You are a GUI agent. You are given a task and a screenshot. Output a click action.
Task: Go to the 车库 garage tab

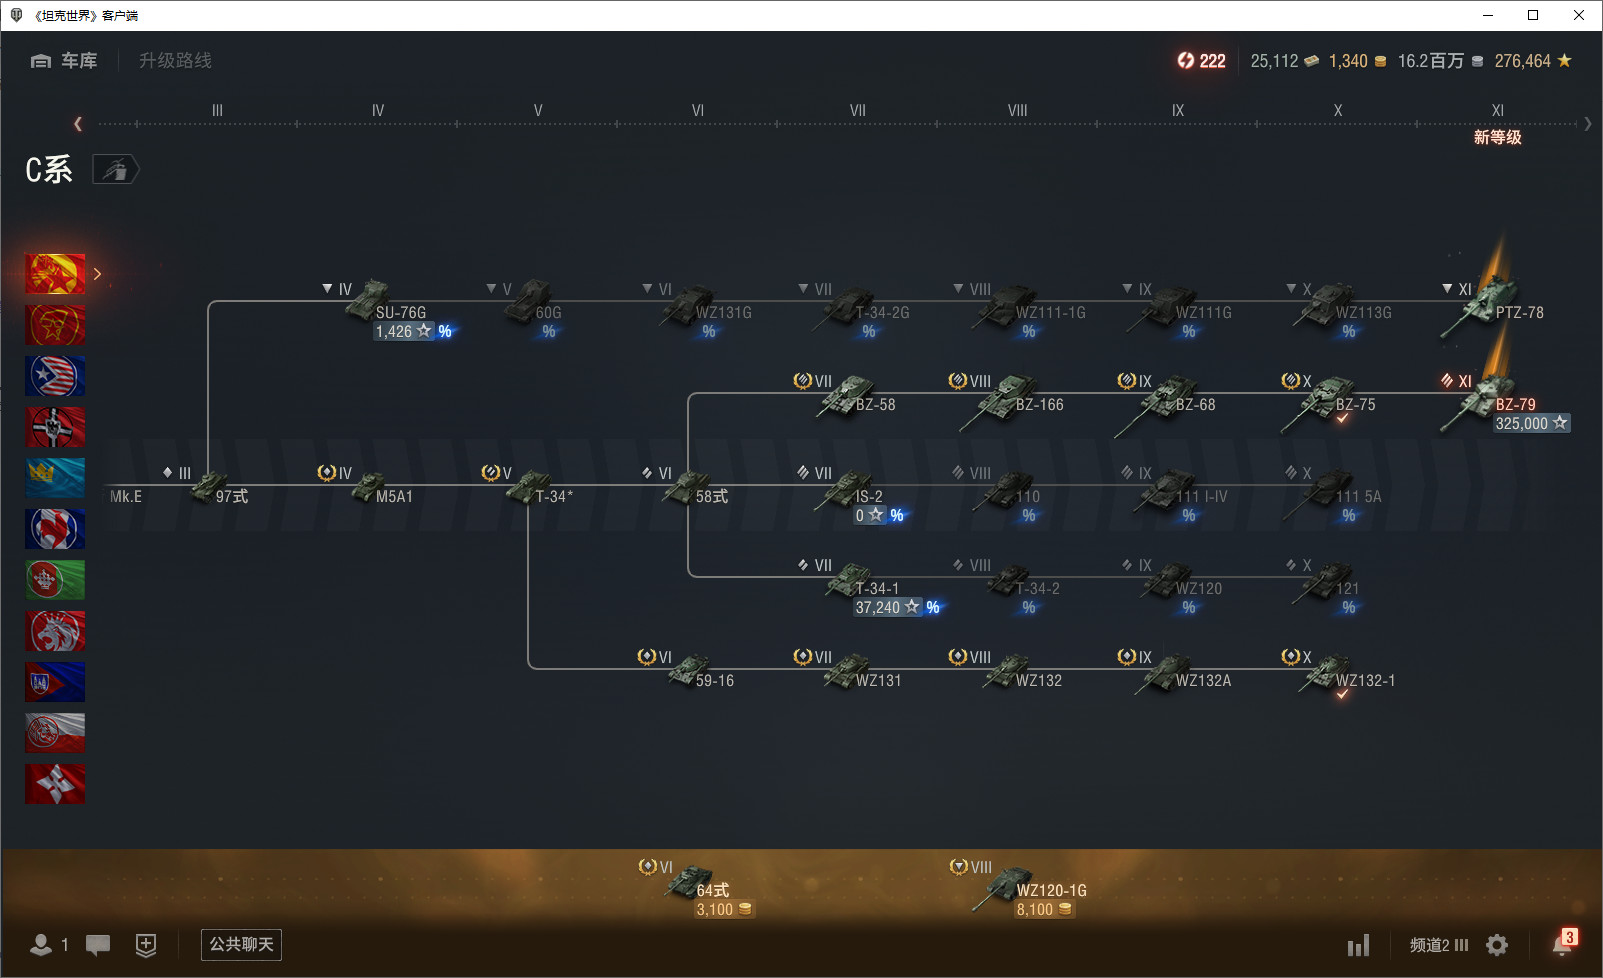point(64,61)
